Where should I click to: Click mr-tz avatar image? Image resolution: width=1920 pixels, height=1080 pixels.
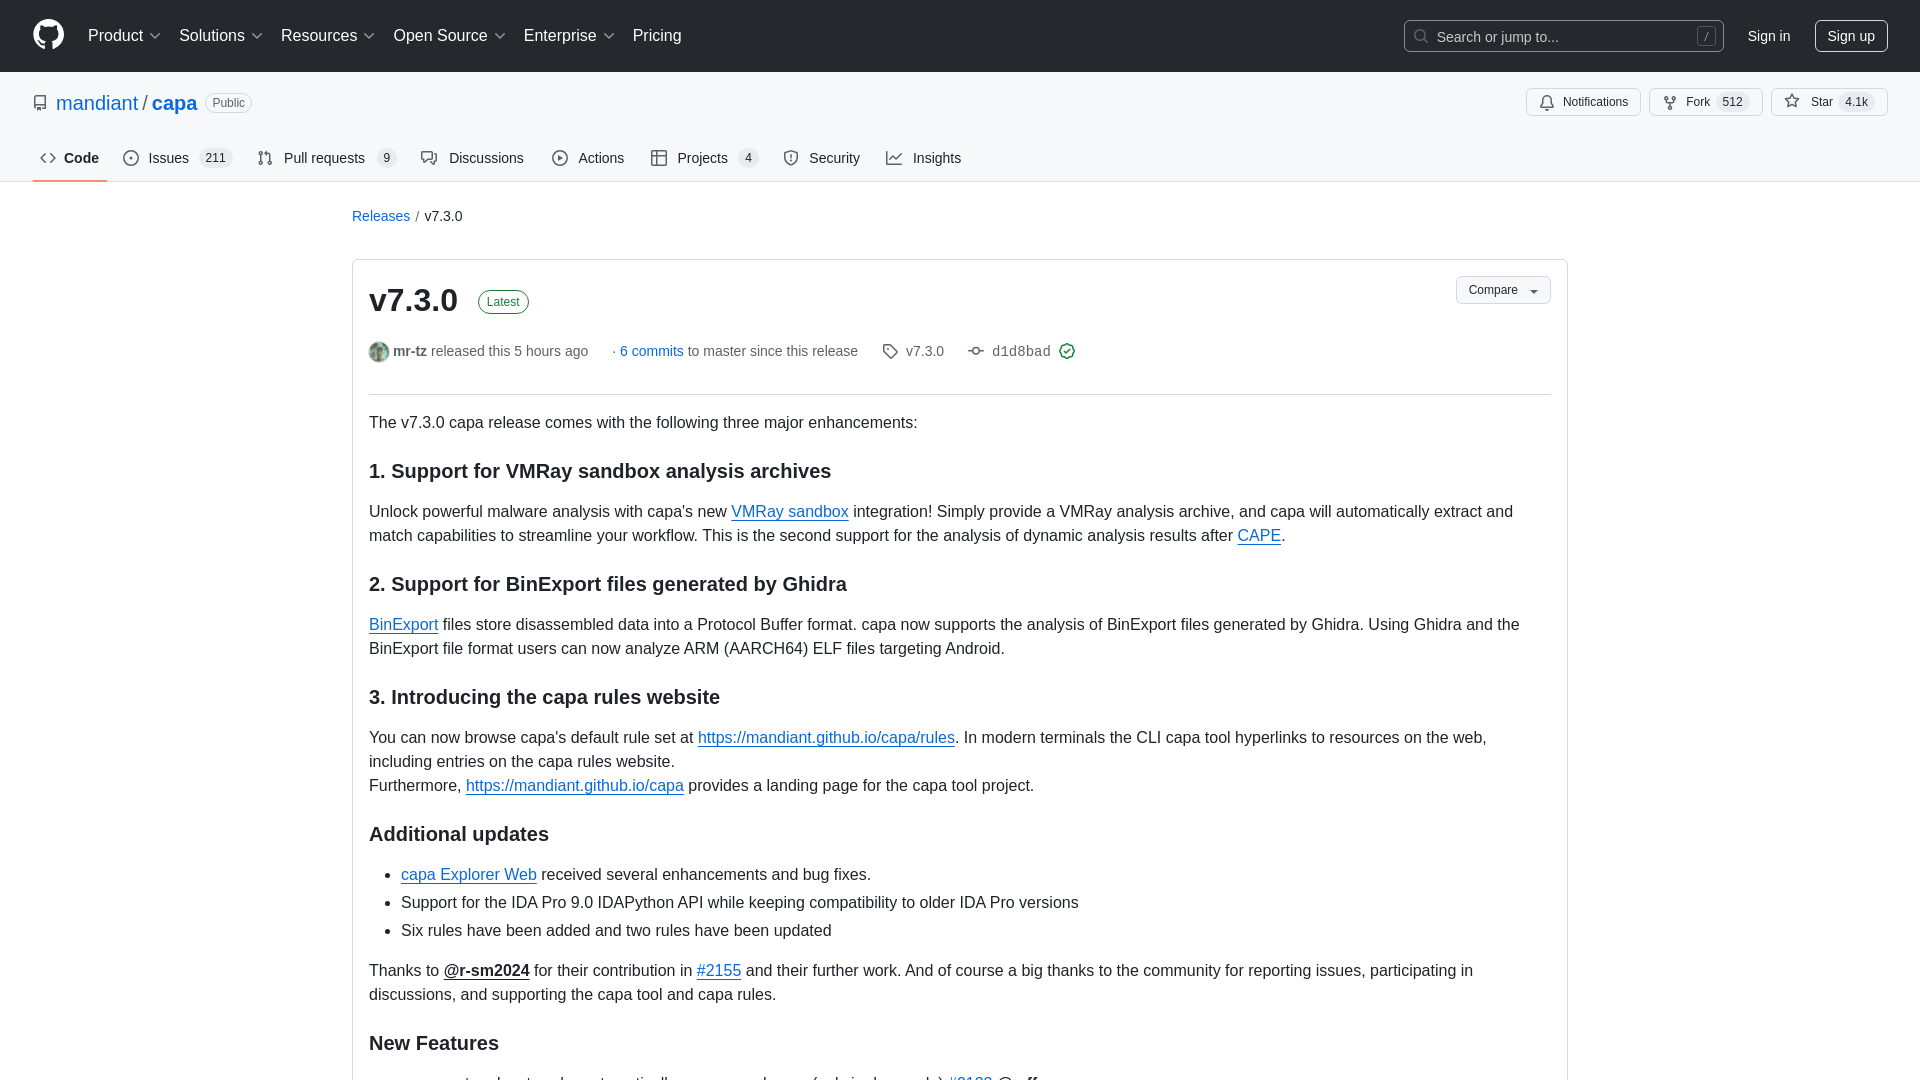coord(379,352)
